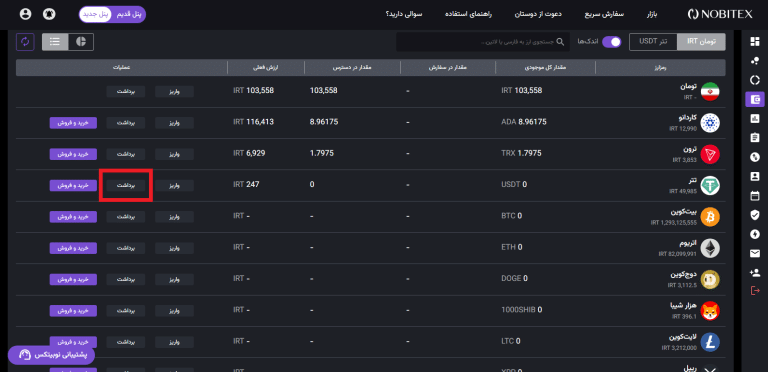
Task: Switch to list view
Action: pos(55,42)
